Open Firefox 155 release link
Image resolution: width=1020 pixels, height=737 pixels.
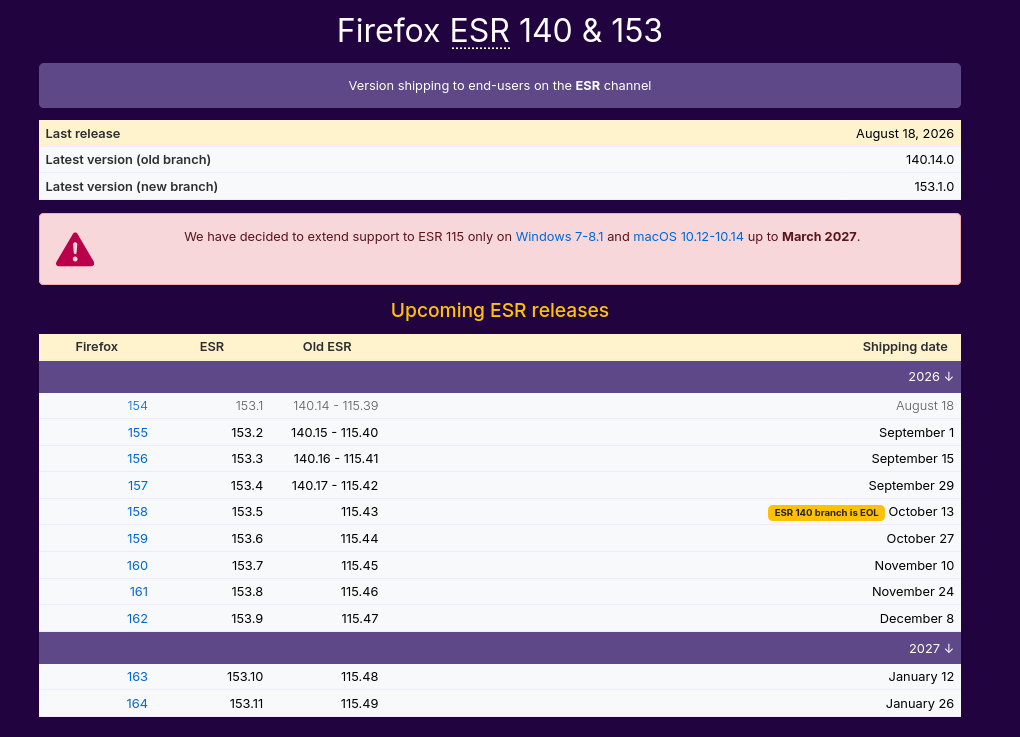click(137, 433)
